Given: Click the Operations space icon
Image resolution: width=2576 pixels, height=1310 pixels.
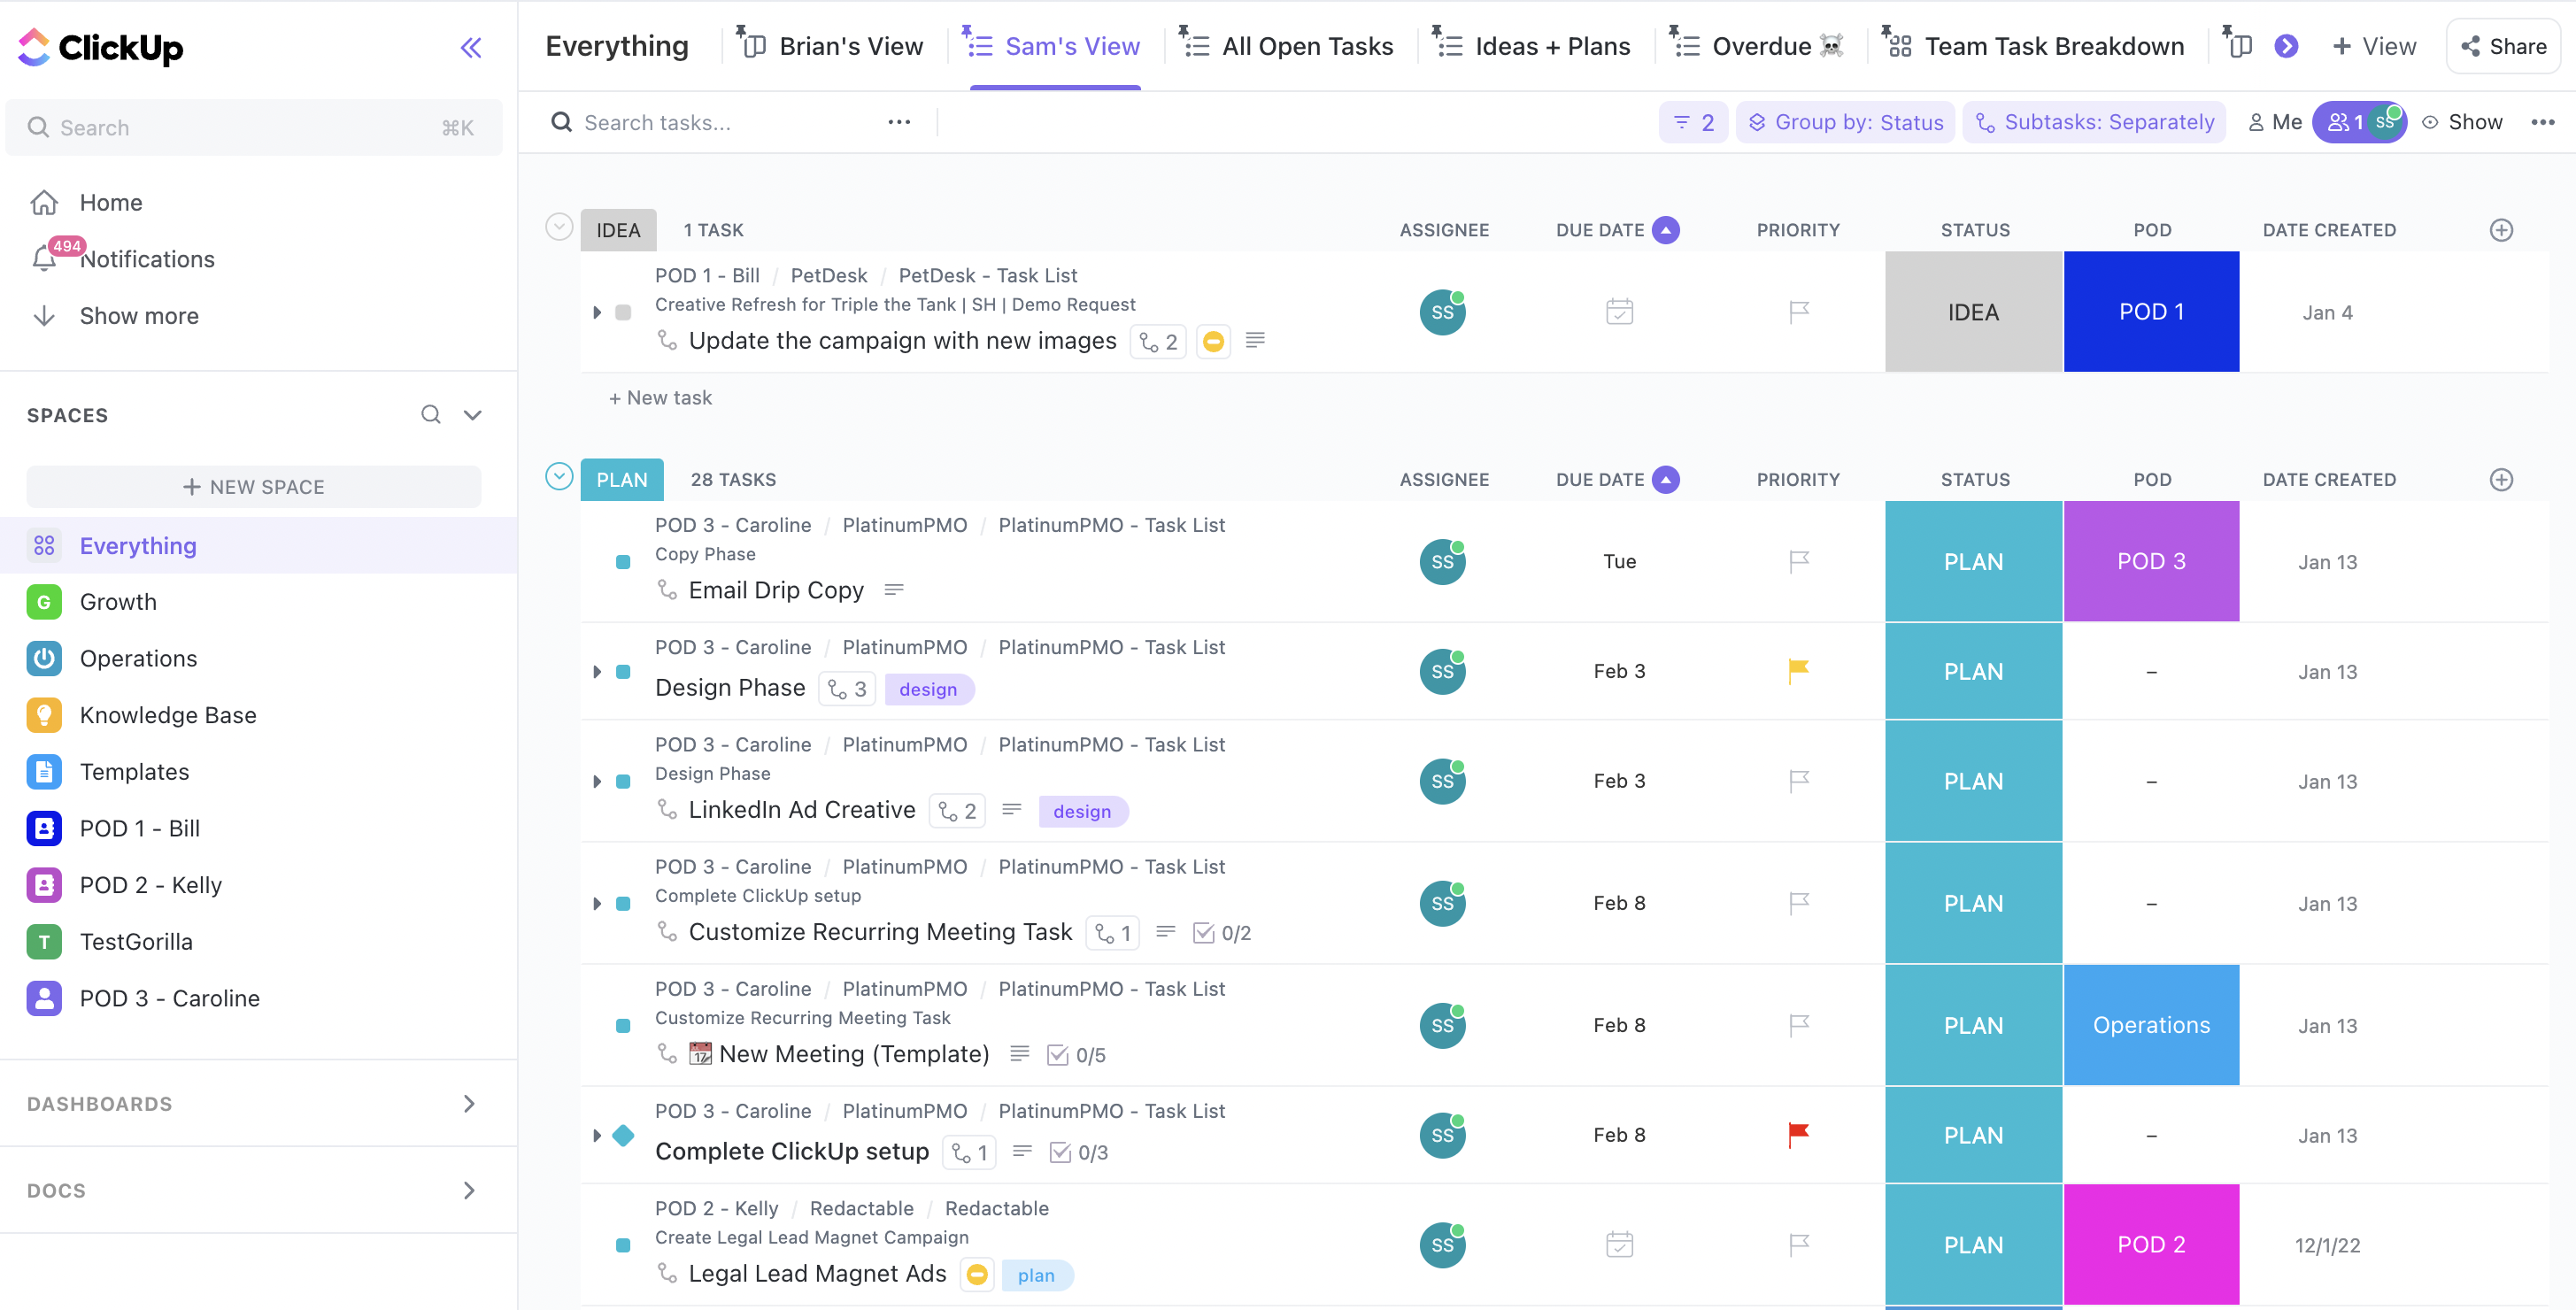Looking at the screenshot, I should [x=44, y=658].
